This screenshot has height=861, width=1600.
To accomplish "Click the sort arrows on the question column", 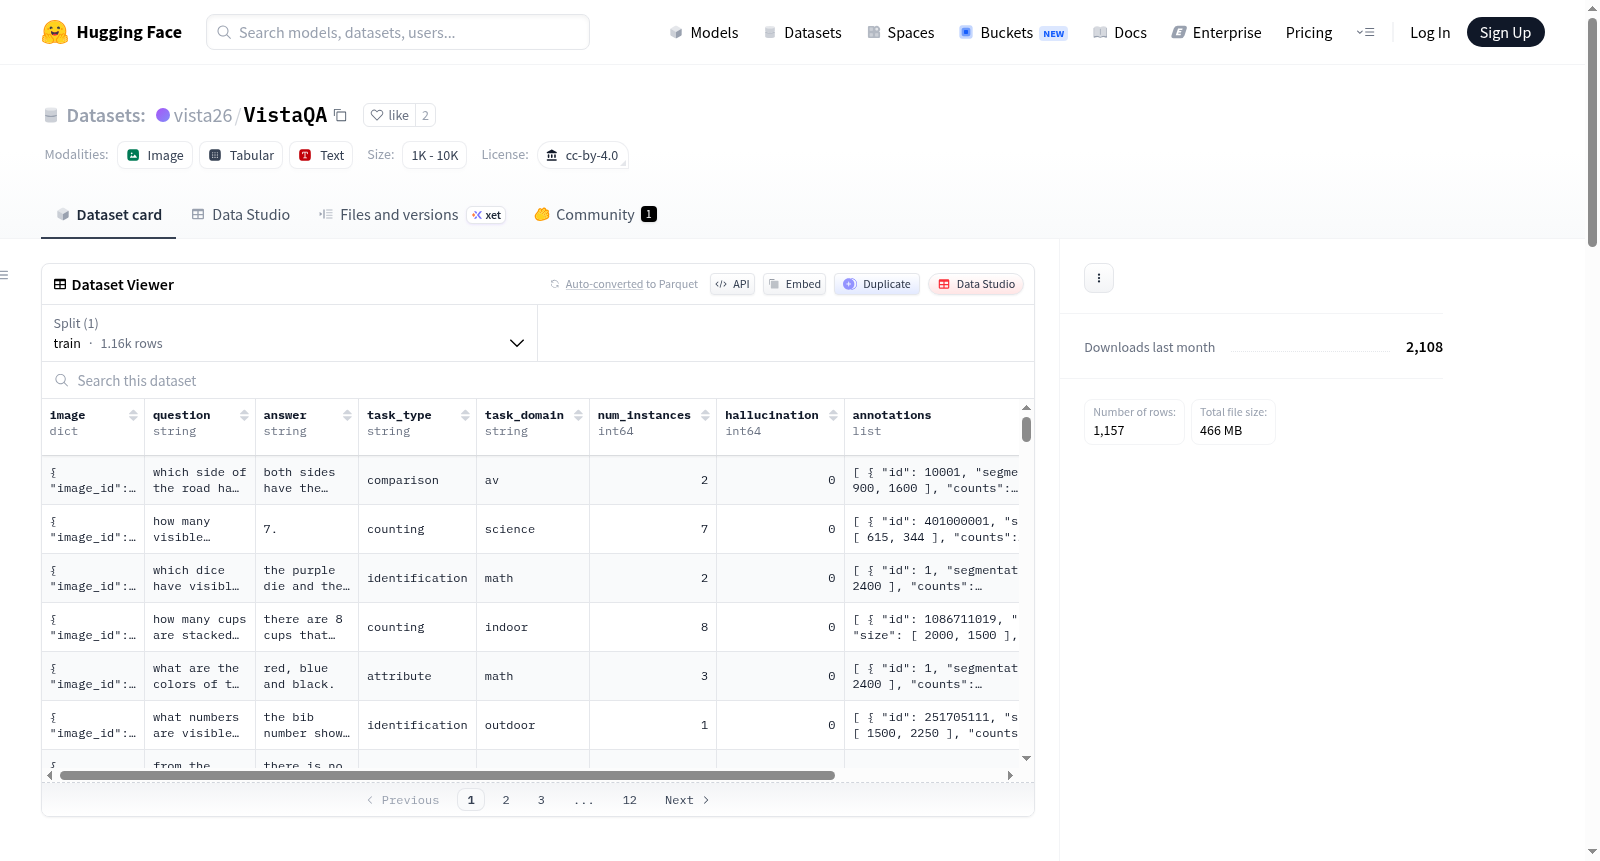I will point(244,415).
